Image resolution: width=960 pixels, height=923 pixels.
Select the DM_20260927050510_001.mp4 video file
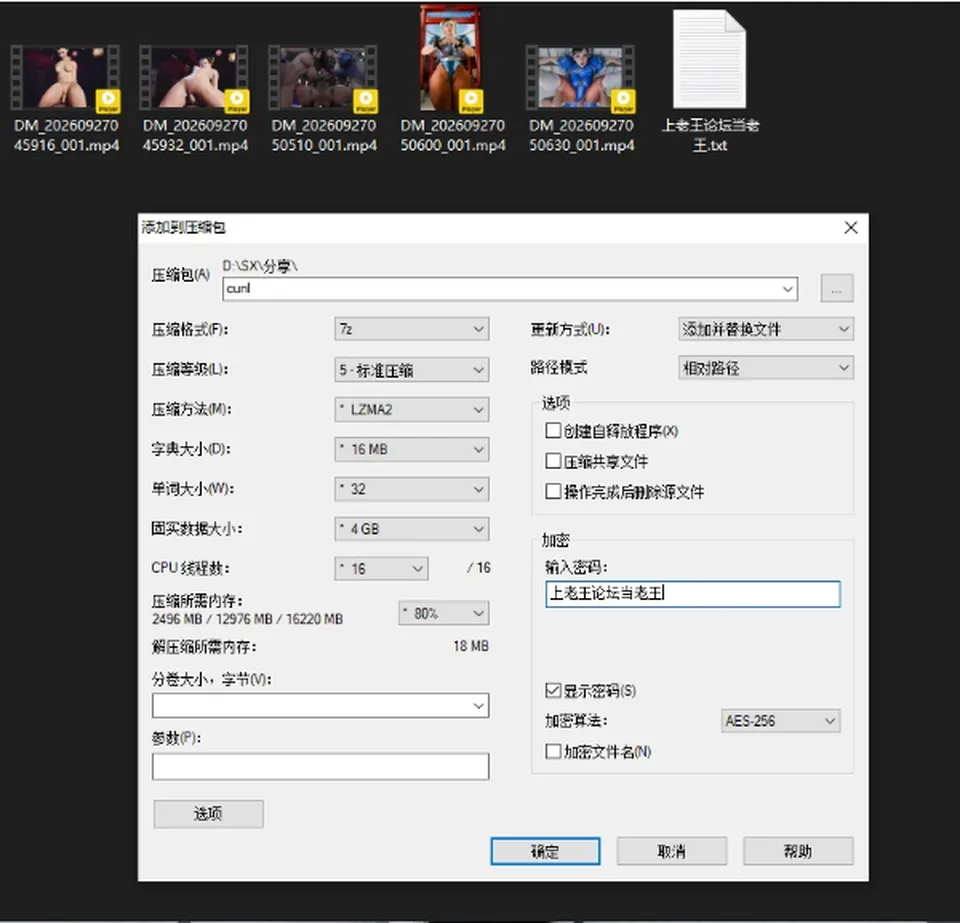(323, 98)
